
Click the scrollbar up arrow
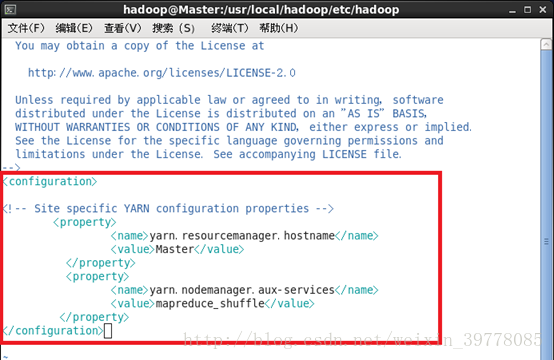[x=546, y=45]
